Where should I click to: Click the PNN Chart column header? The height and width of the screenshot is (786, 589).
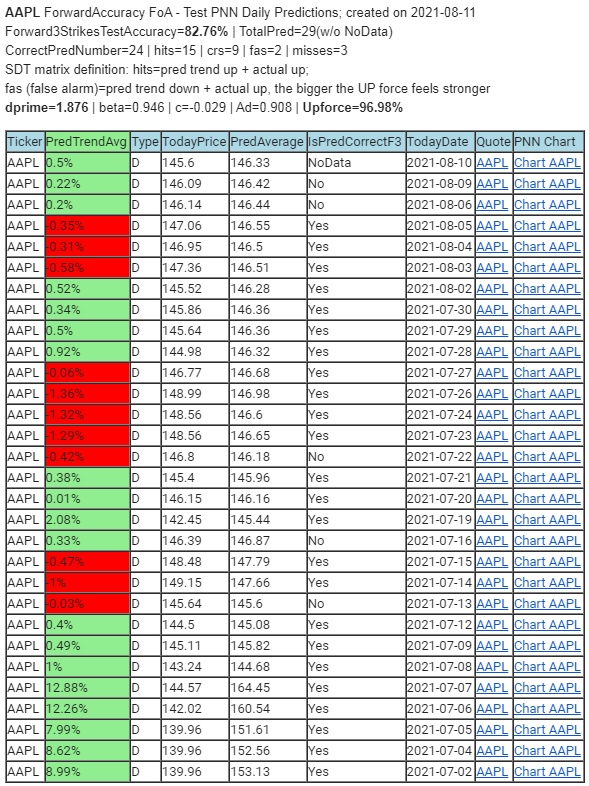pyautogui.click(x=548, y=142)
